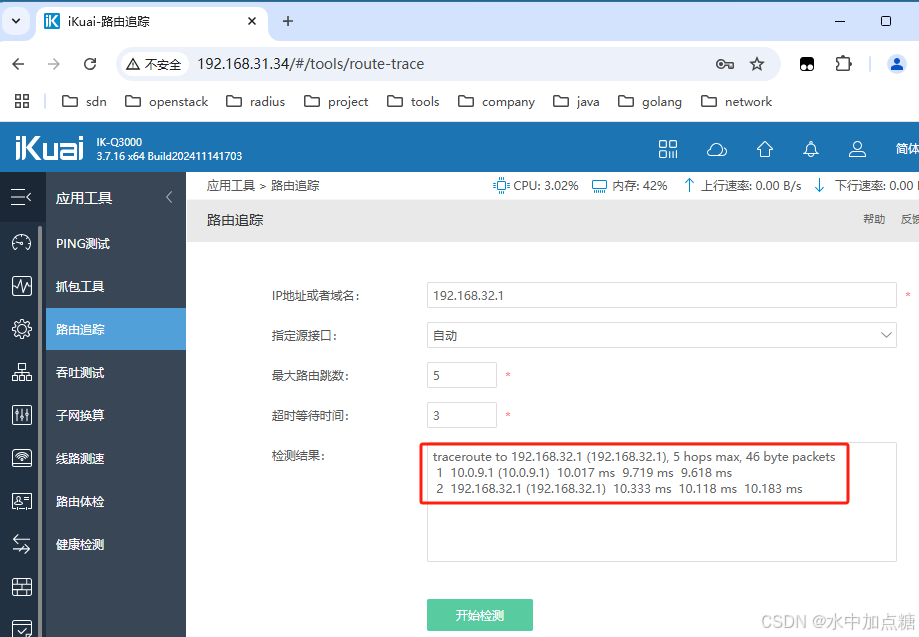Image resolution: width=919 pixels, height=637 pixels.
Task: Select 线路测速 menu item
Action: click(116, 458)
